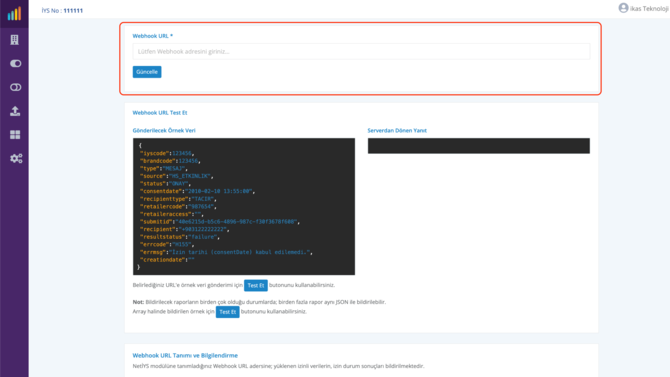The image size is (670, 377).
Task: Click the "submitid" line in JSON
Action: [220, 221]
